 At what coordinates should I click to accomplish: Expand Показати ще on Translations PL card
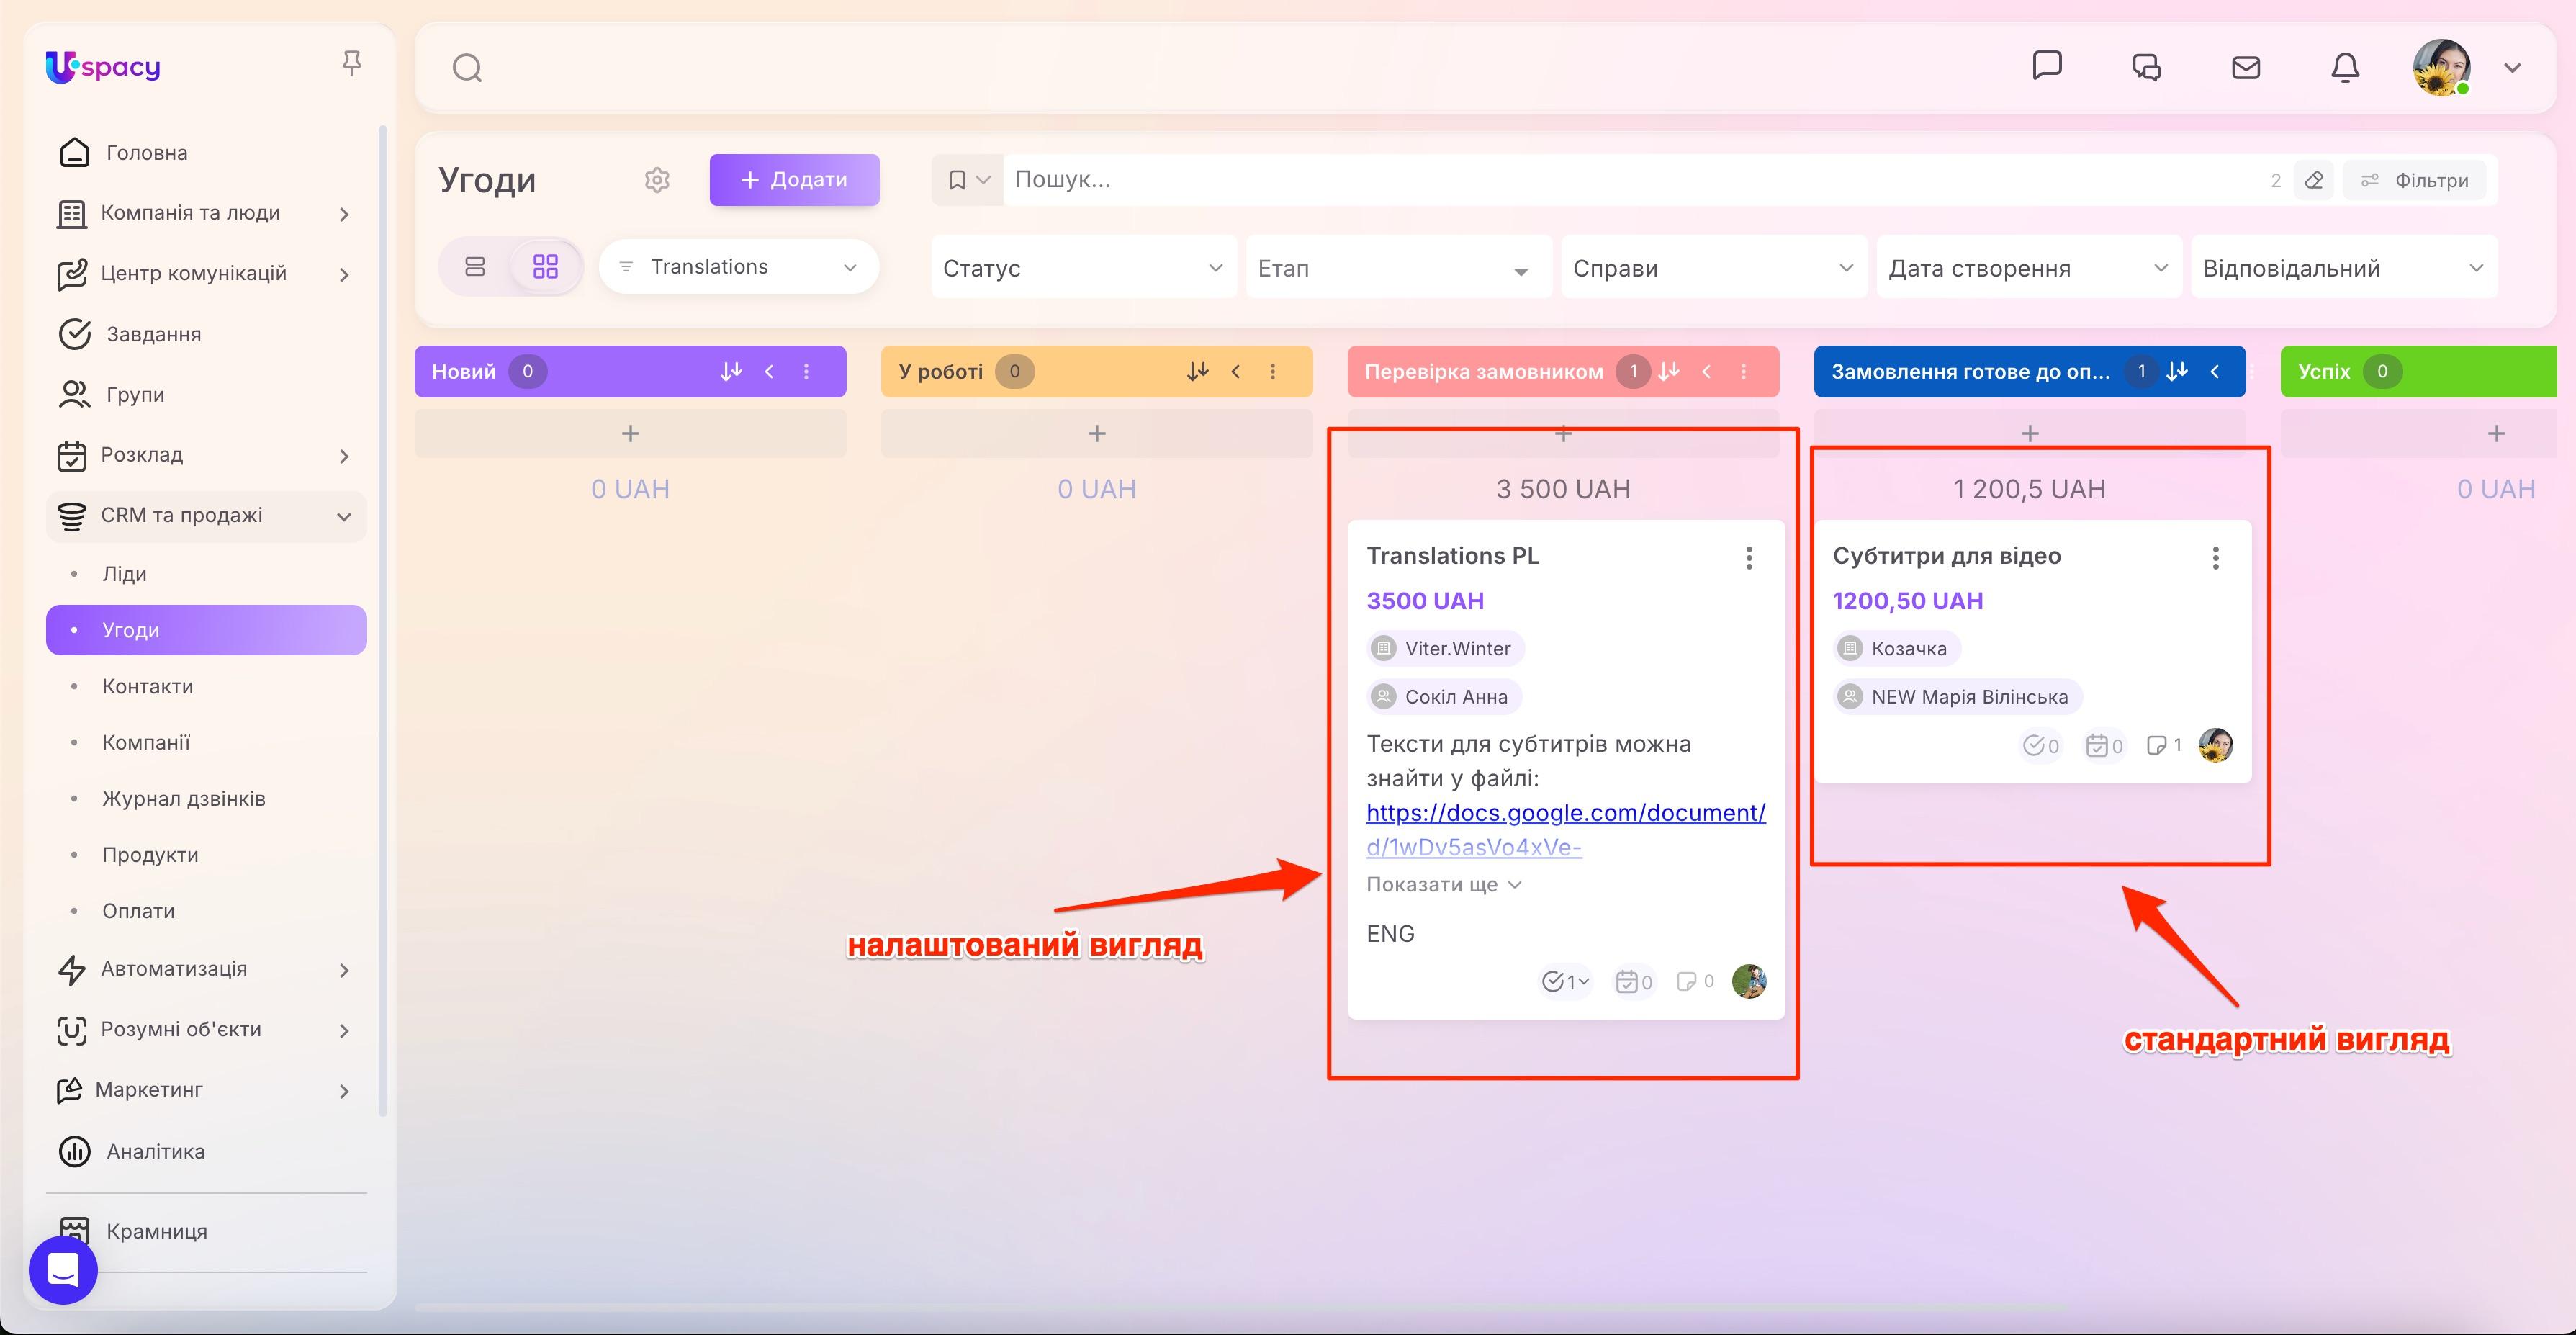[x=1444, y=884]
